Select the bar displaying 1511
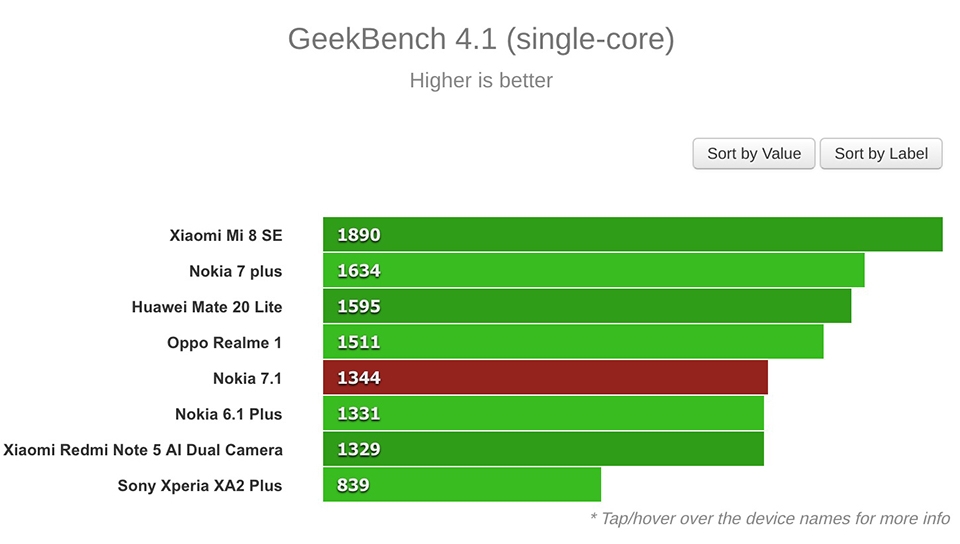The image size is (960, 544). point(573,342)
